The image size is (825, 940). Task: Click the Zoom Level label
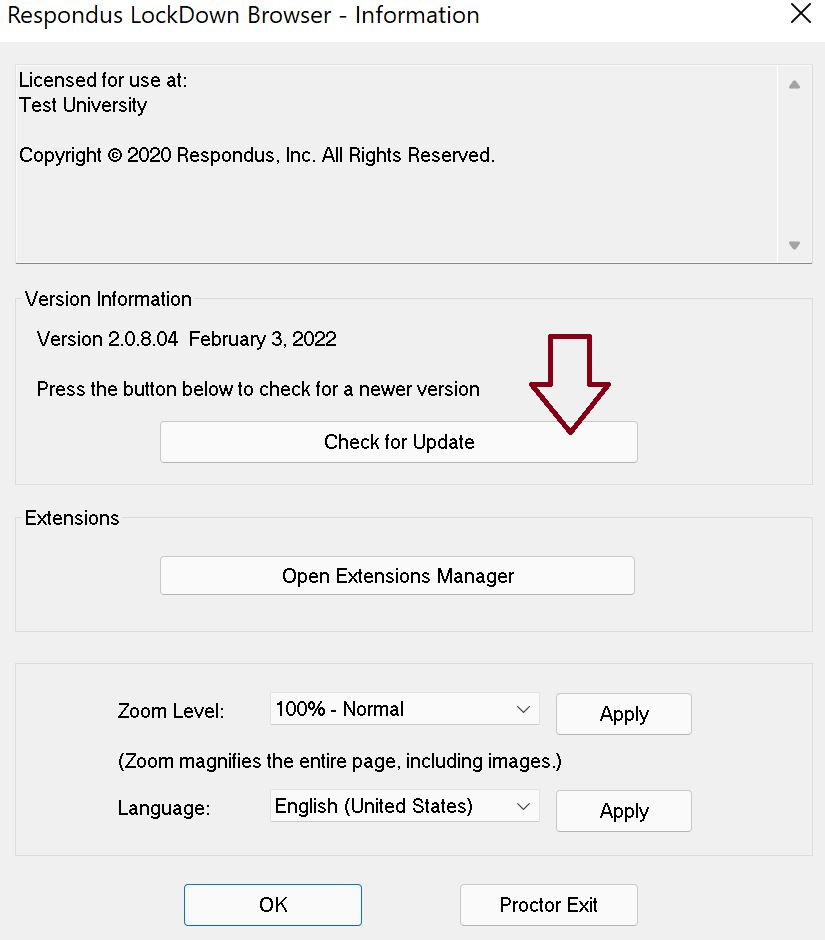(x=171, y=711)
